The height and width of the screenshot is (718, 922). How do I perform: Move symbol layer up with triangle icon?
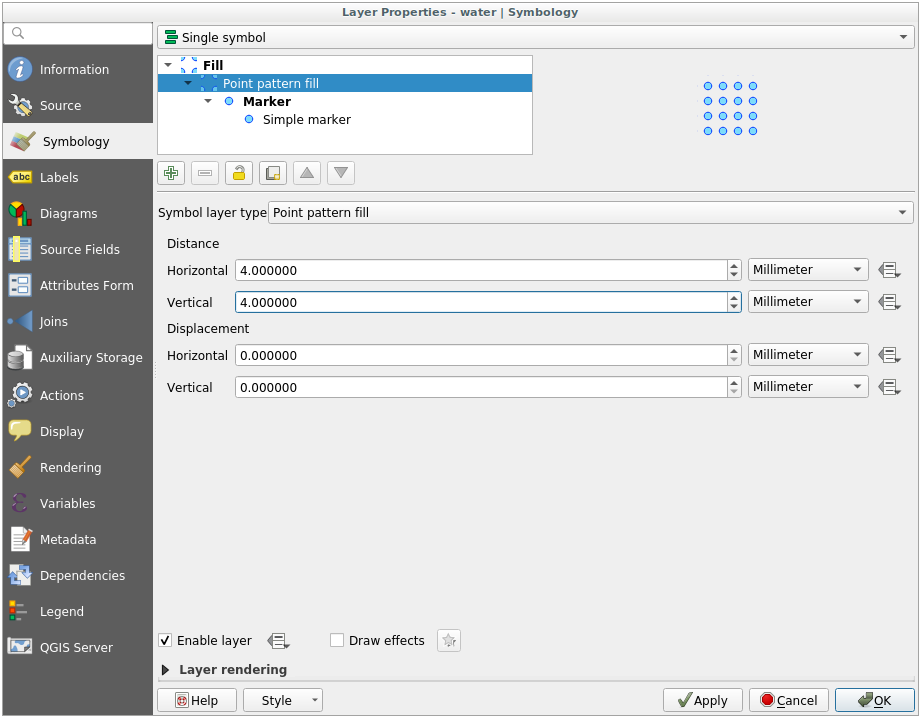307,173
